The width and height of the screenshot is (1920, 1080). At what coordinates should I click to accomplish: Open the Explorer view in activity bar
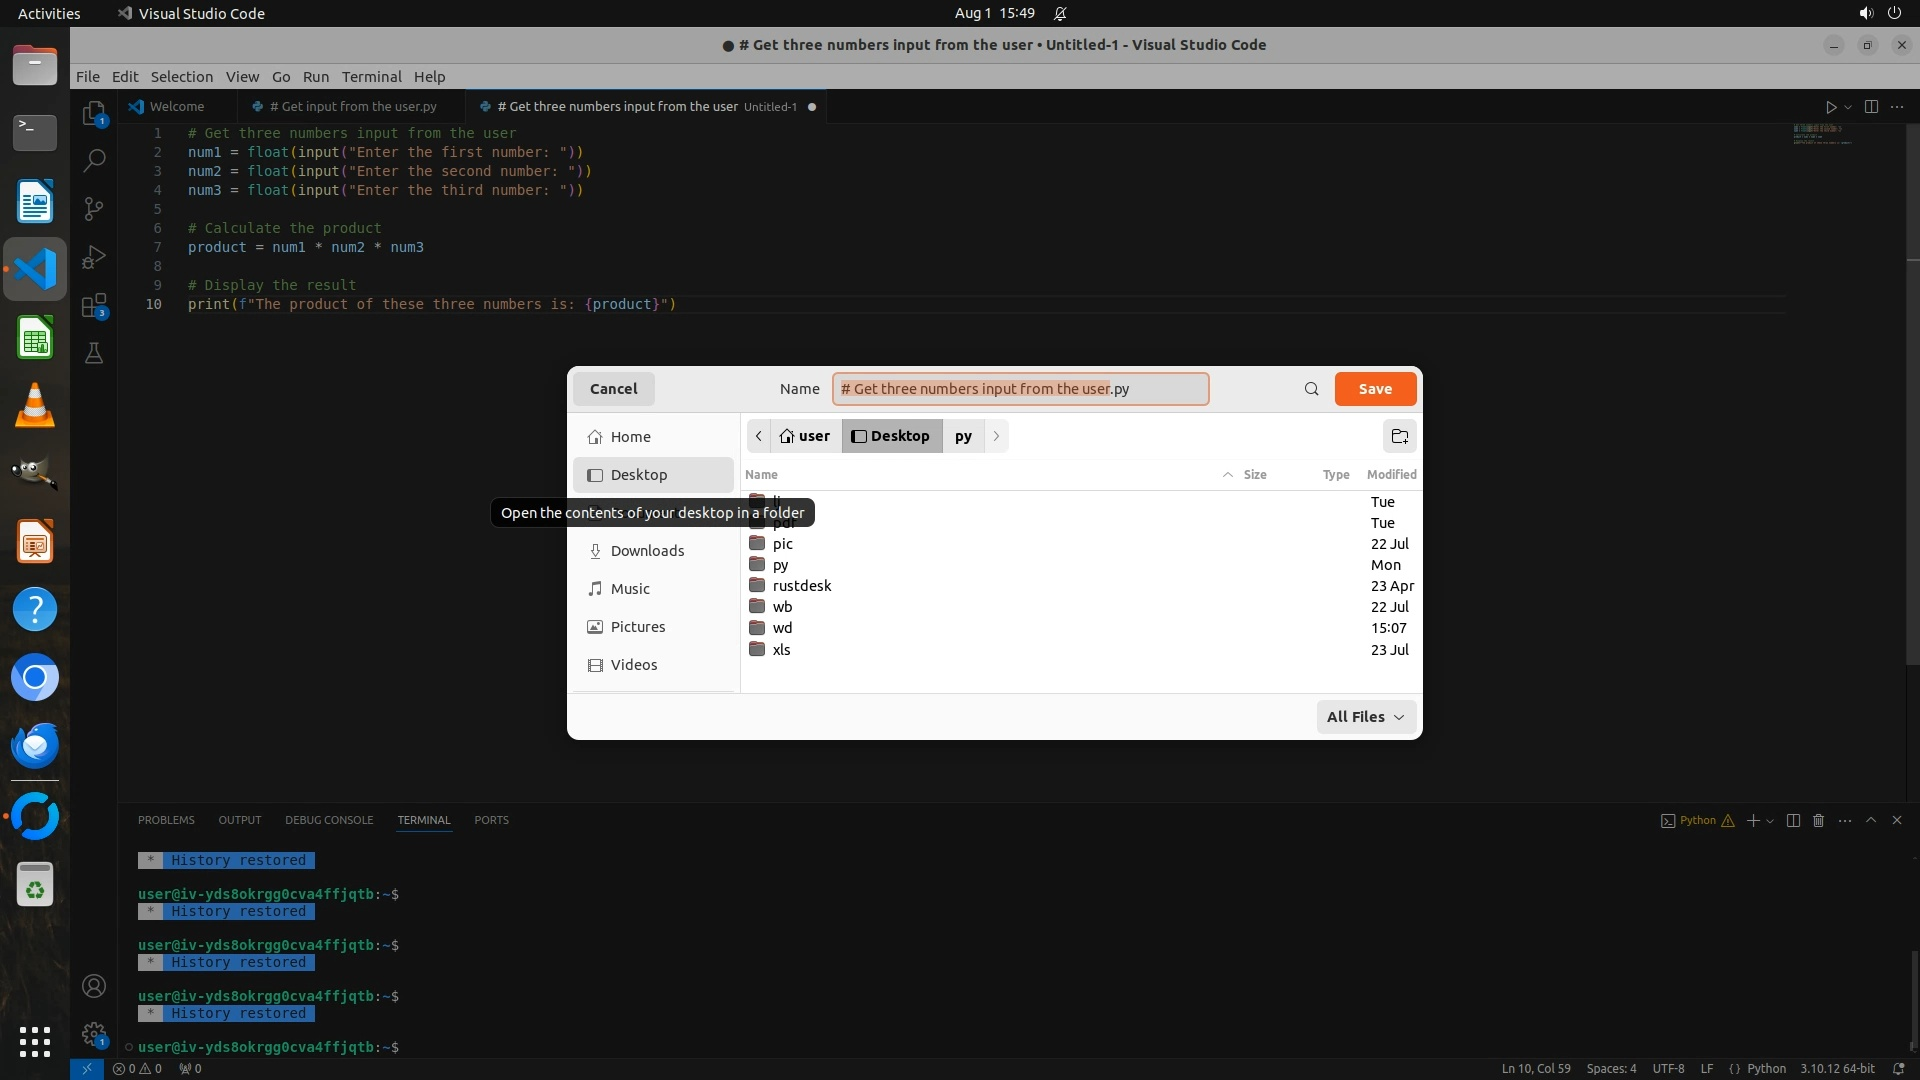(94, 113)
